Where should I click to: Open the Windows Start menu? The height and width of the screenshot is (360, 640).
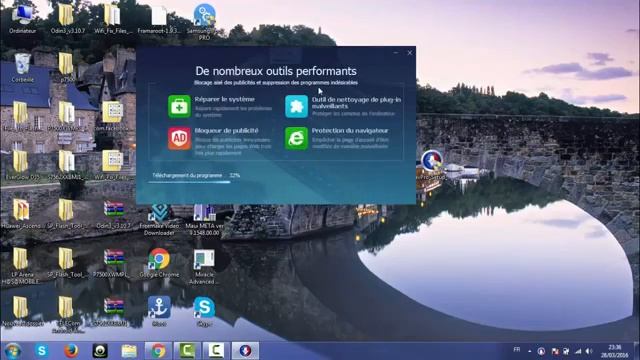click(x=12, y=351)
